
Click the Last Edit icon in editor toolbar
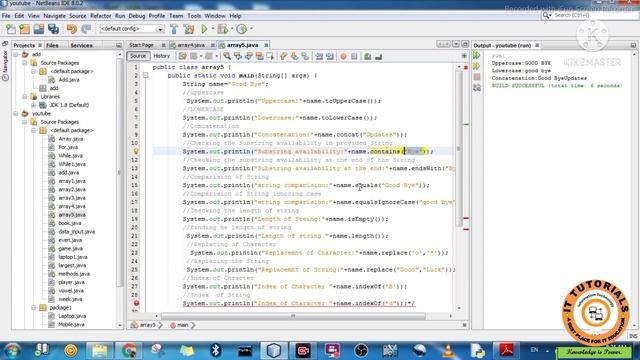182,56
